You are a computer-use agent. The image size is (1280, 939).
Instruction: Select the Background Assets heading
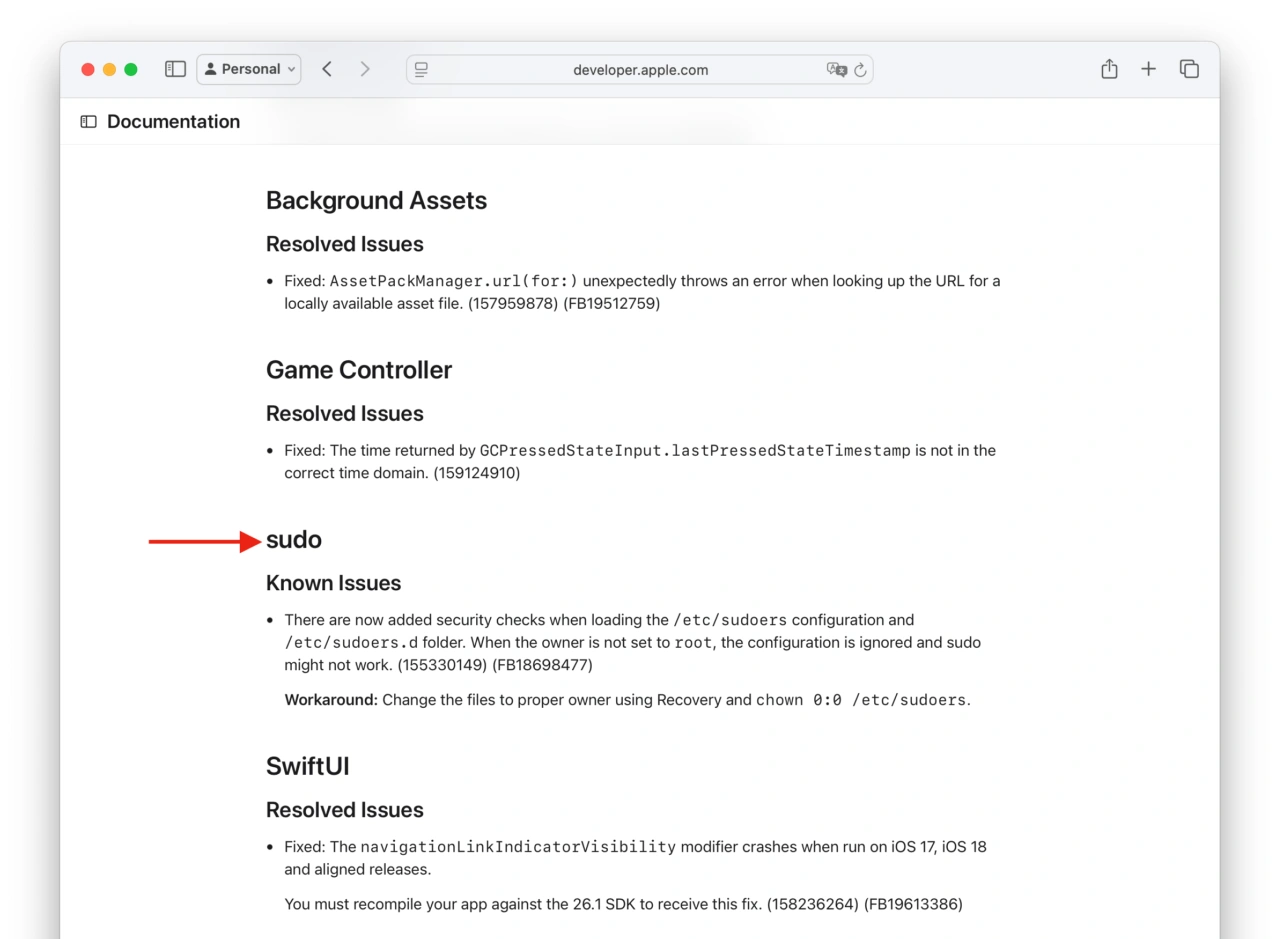(x=376, y=200)
